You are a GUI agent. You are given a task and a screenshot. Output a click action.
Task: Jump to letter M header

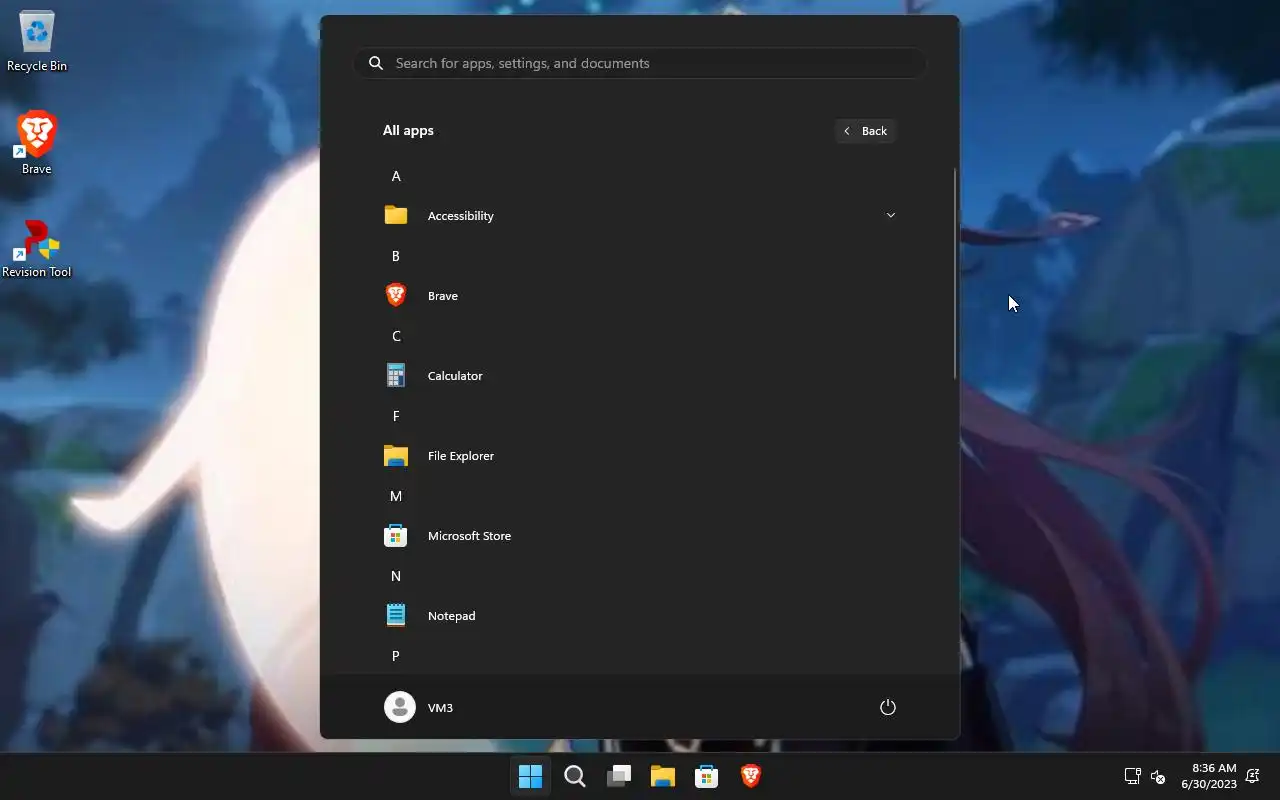(396, 496)
